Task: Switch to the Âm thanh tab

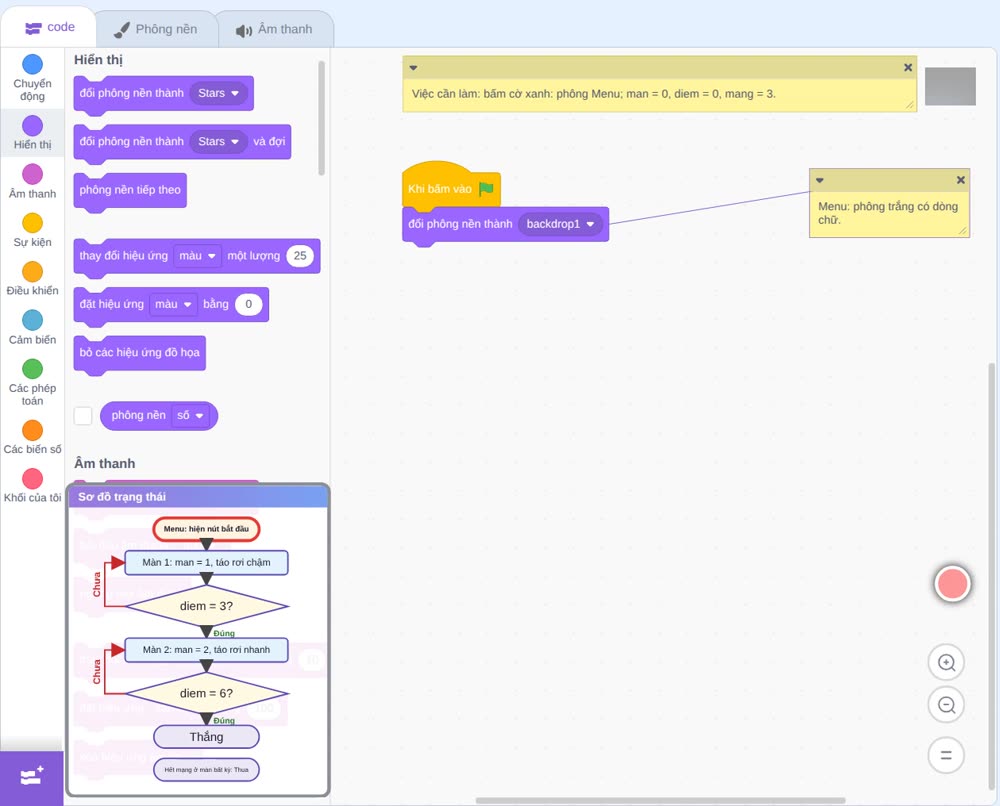Action: click(275, 29)
